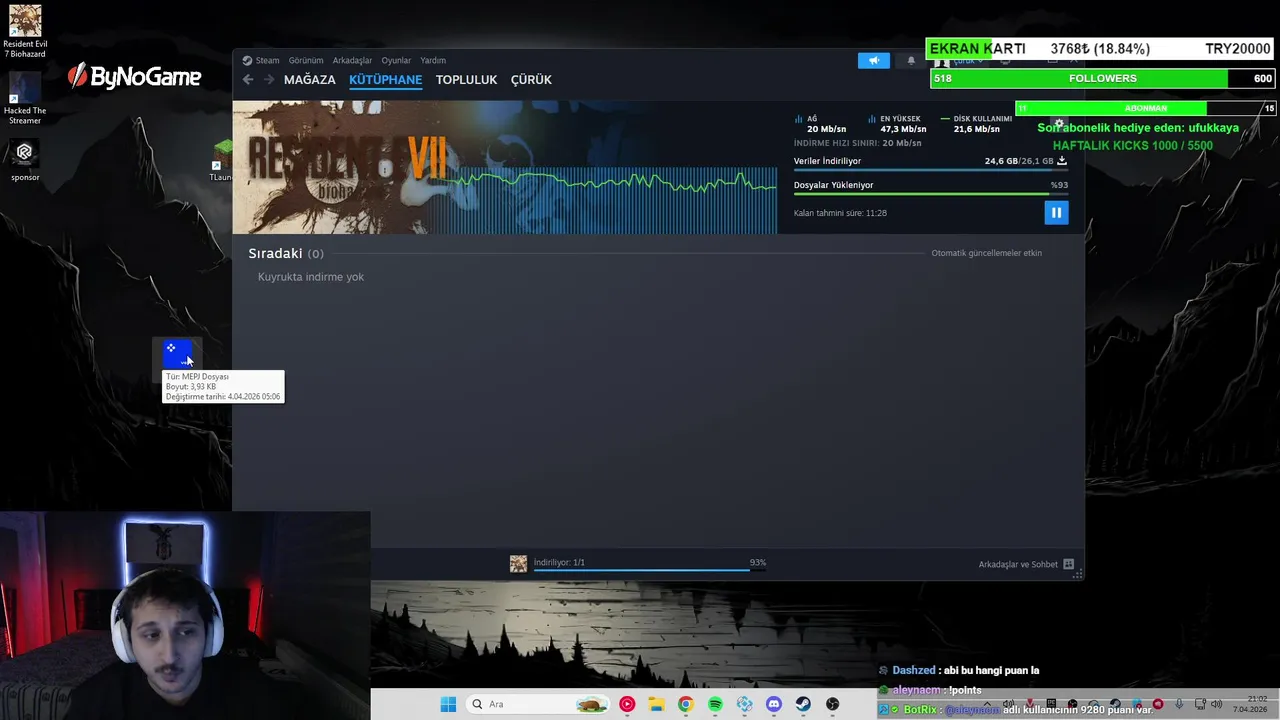Switch to the TOPLULUK tab
Screen dimensions: 1280x720
[x=466, y=80]
